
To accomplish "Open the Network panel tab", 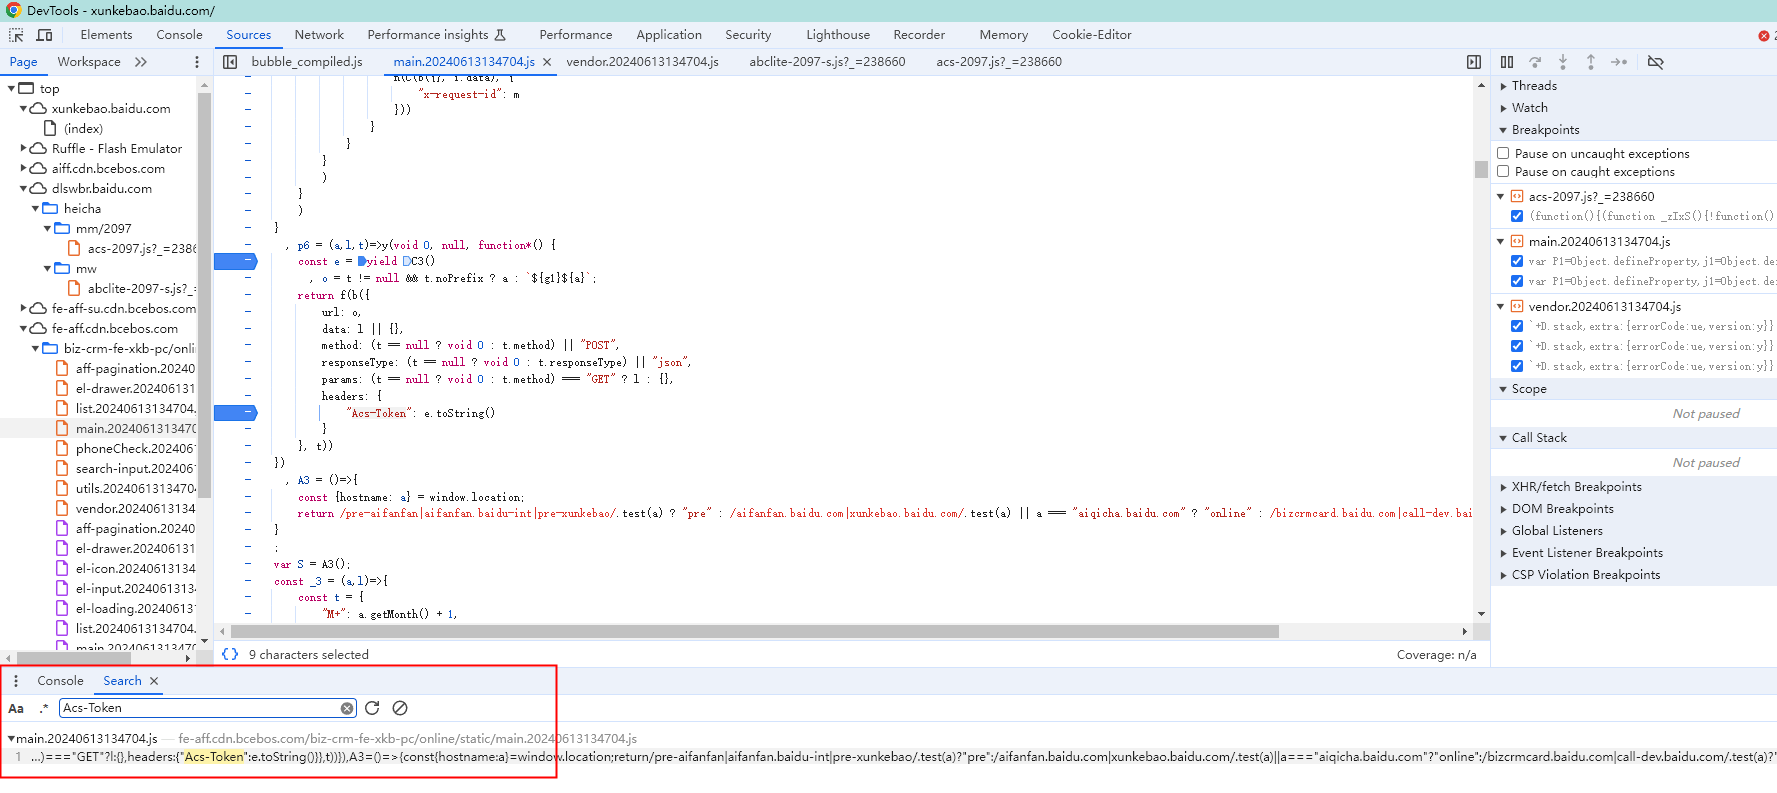I will [x=319, y=35].
